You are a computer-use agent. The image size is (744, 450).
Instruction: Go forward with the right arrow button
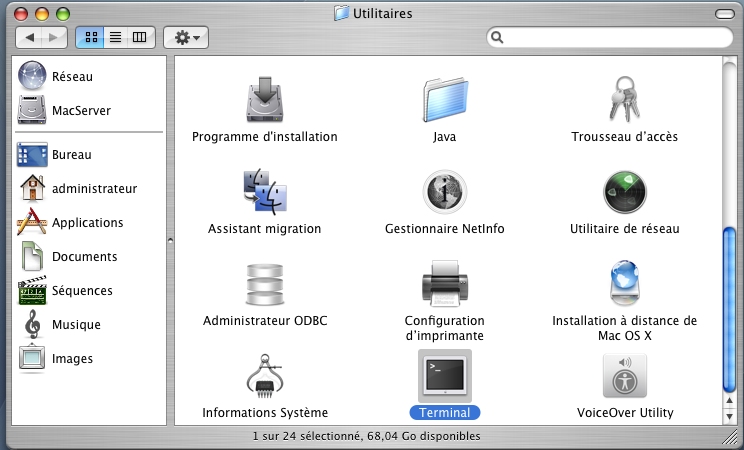point(54,38)
